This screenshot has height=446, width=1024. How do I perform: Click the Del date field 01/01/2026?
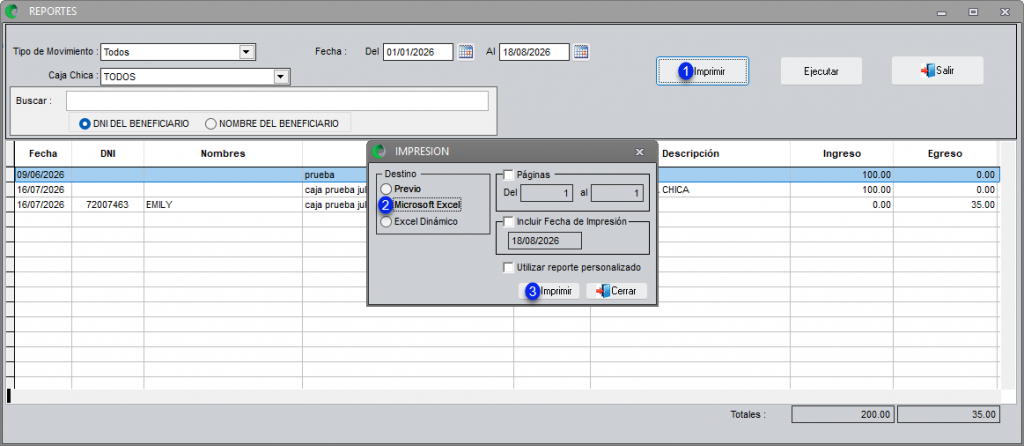[x=418, y=52]
